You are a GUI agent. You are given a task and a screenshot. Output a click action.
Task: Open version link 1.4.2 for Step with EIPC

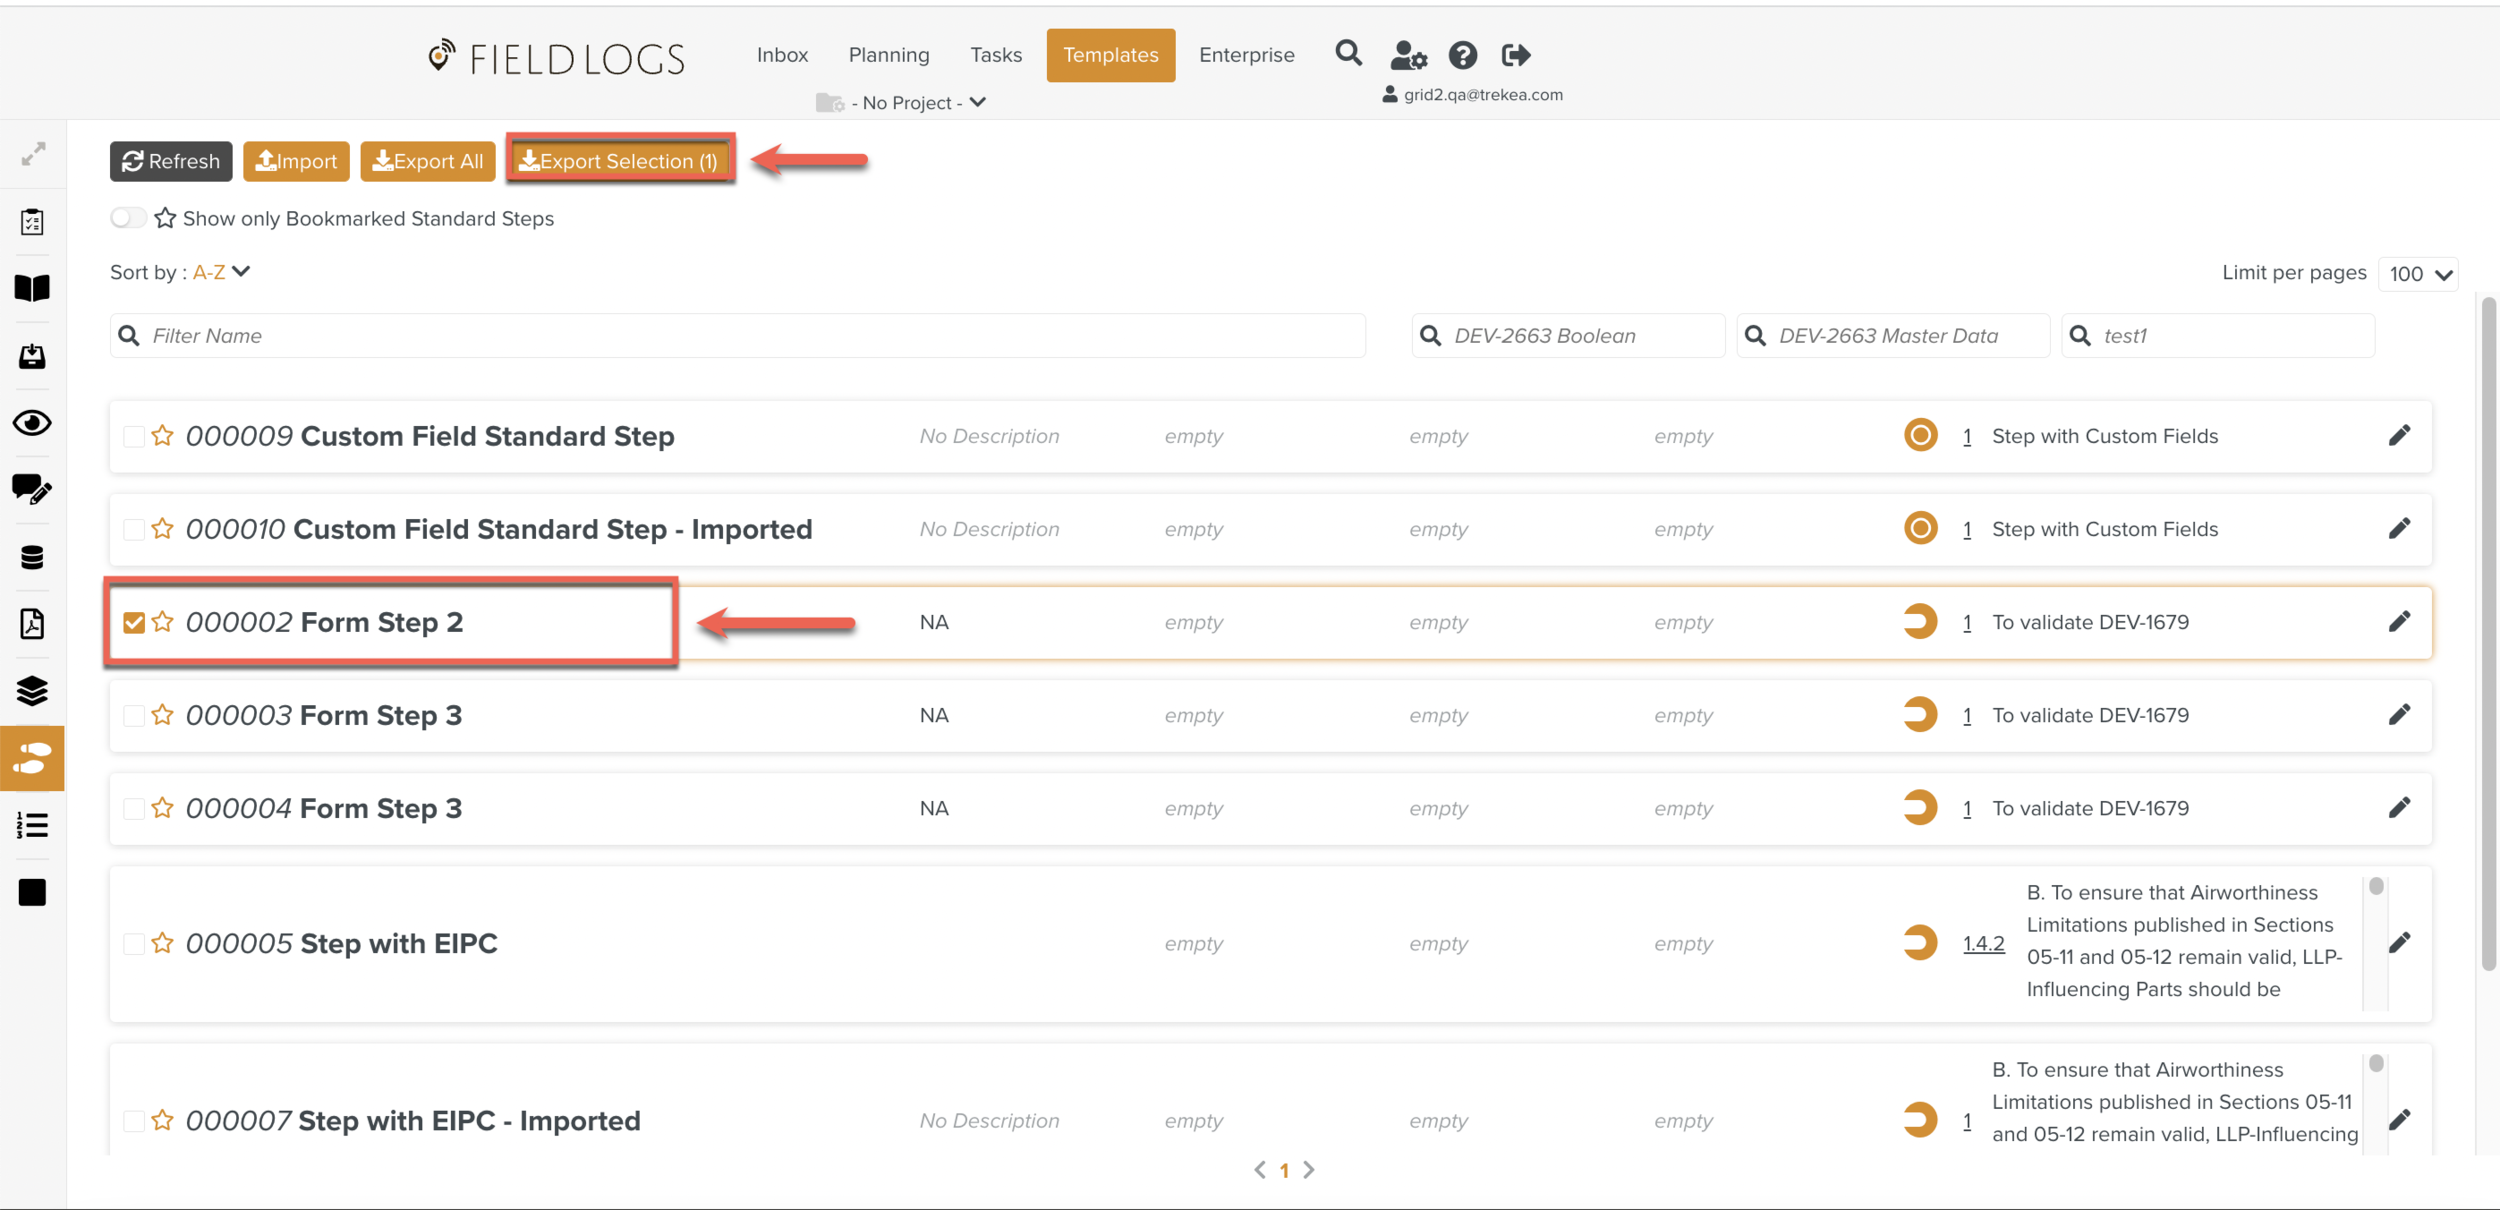1983,943
